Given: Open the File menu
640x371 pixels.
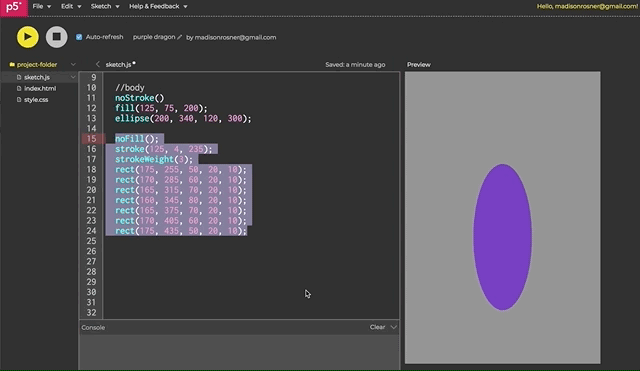Looking at the screenshot, I should tap(42, 6).
